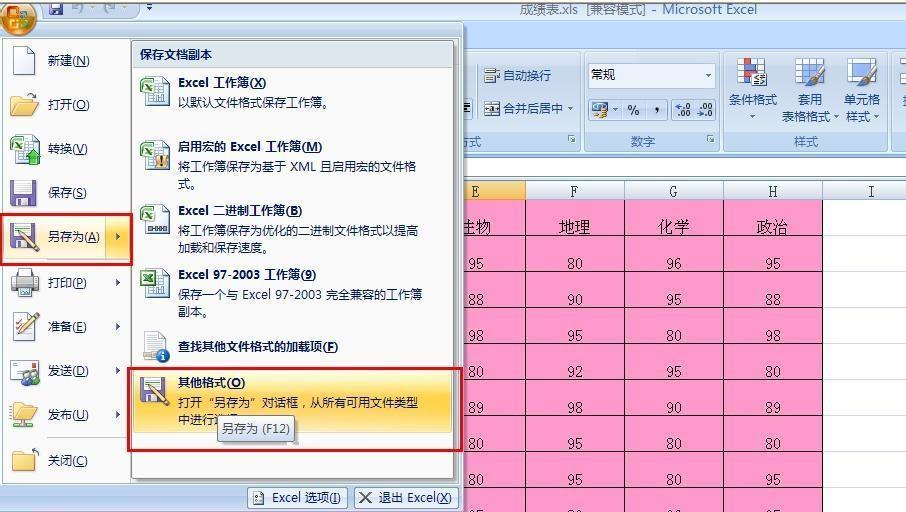Choose 关闭(C) from the Office menu
Screen dimensions: 906x512
[65, 461]
